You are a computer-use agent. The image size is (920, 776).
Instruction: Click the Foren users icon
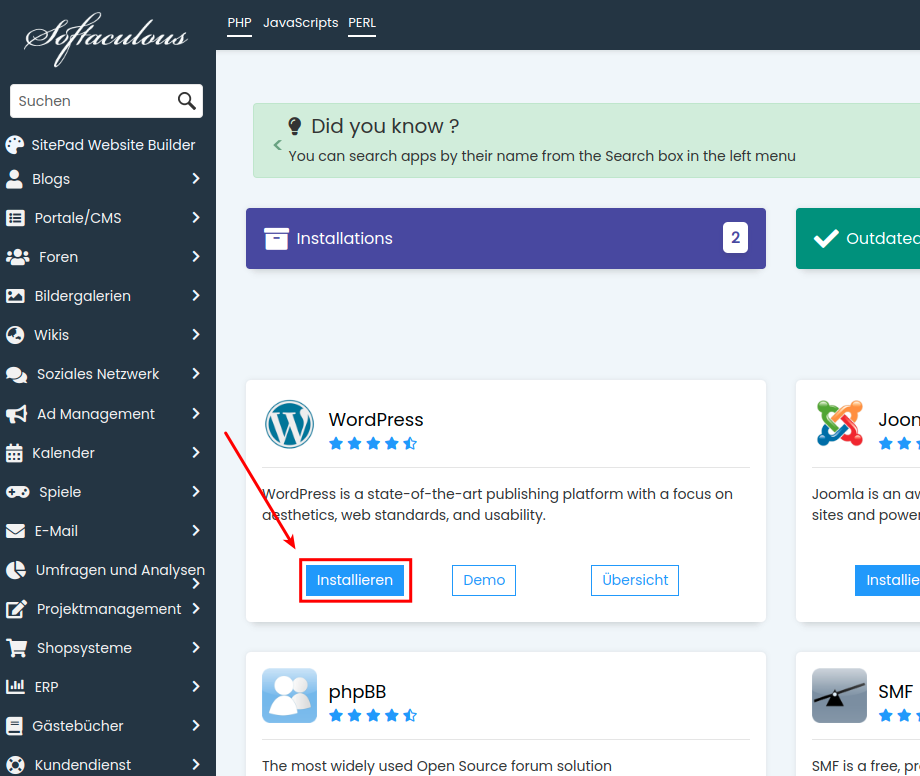pos(18,257)
